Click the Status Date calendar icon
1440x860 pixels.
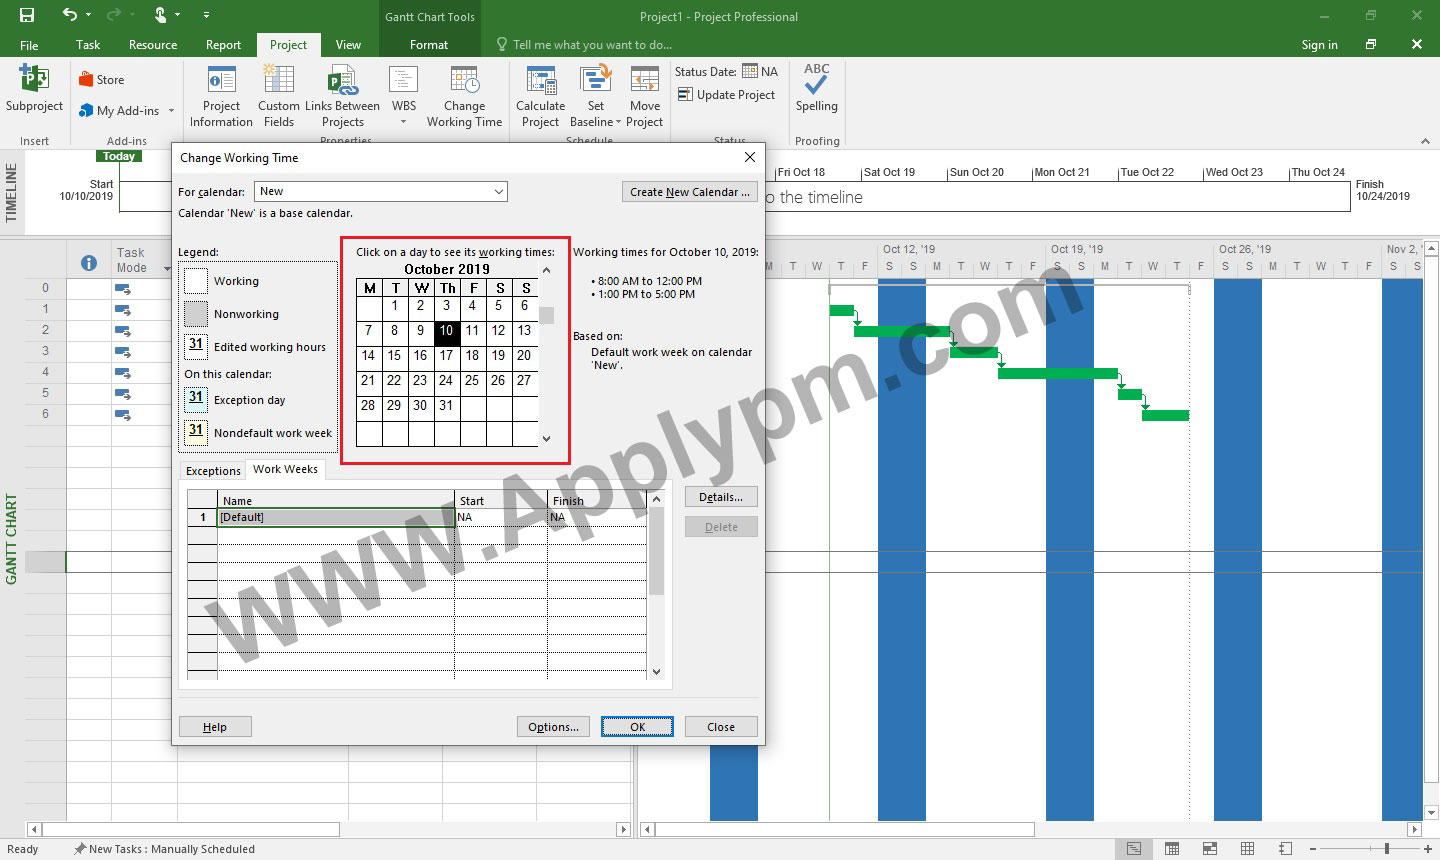(x=750, y=71)
